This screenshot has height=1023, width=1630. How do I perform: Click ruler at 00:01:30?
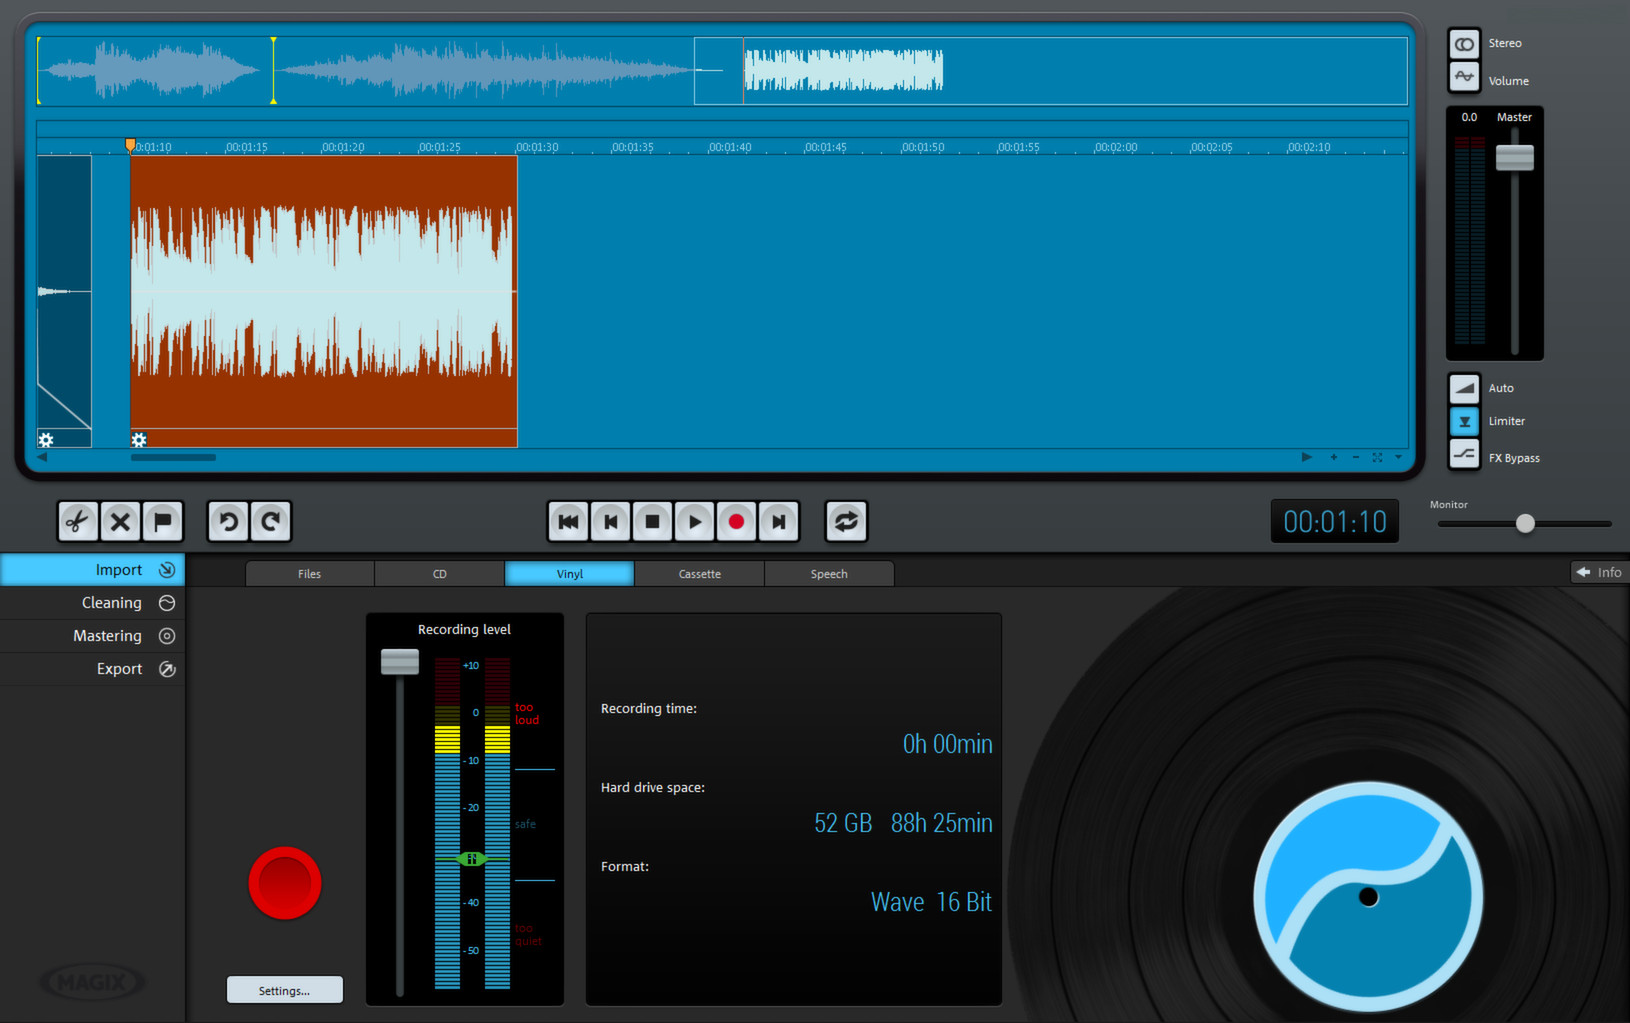click(536, 147)
